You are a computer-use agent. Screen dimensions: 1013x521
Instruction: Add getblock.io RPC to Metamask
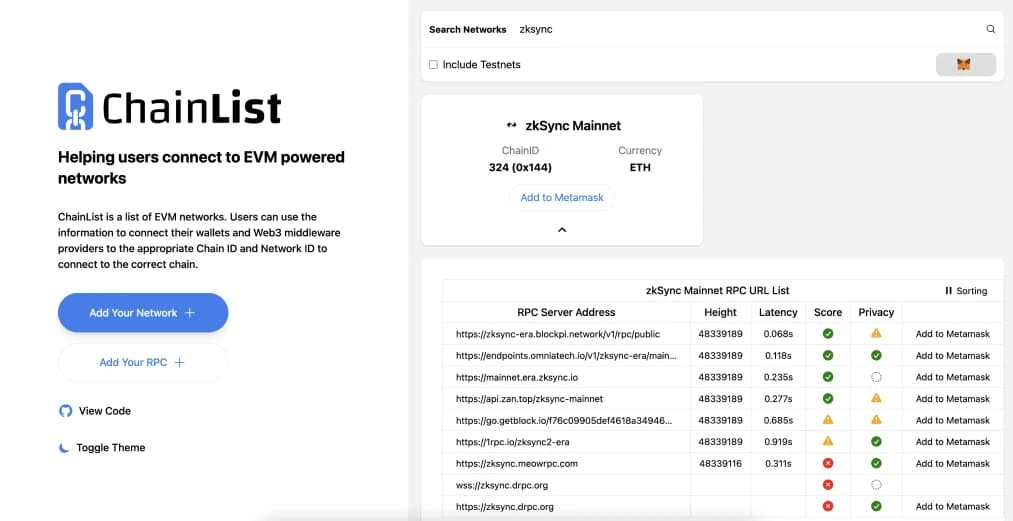[952, 420]
